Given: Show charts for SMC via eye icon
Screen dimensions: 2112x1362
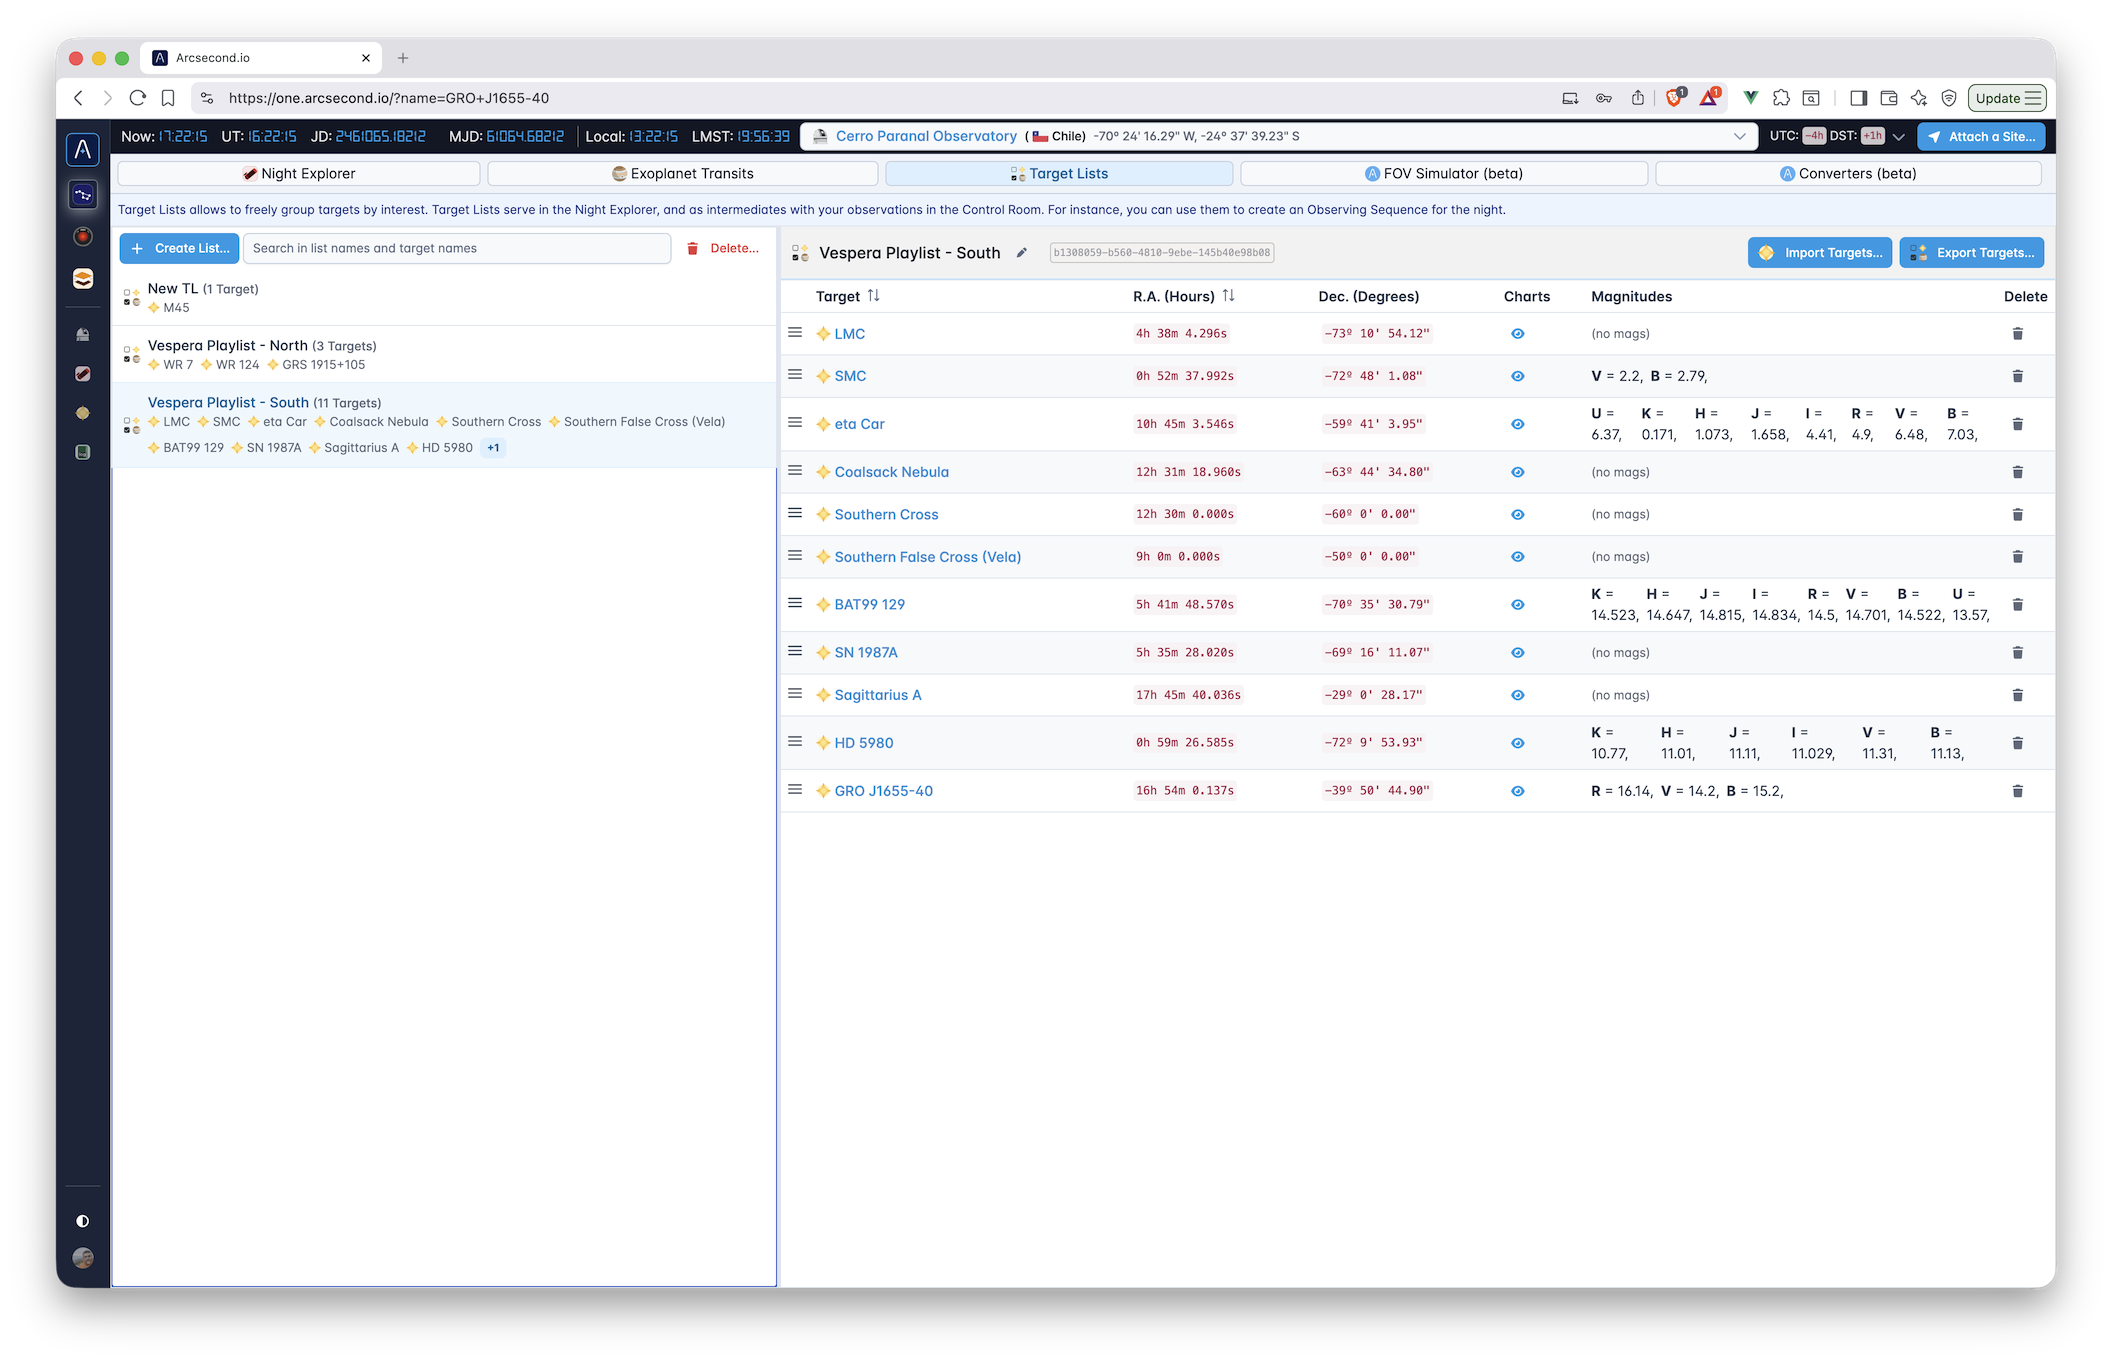Looking at the screenshot, I should click(1517, 376).
